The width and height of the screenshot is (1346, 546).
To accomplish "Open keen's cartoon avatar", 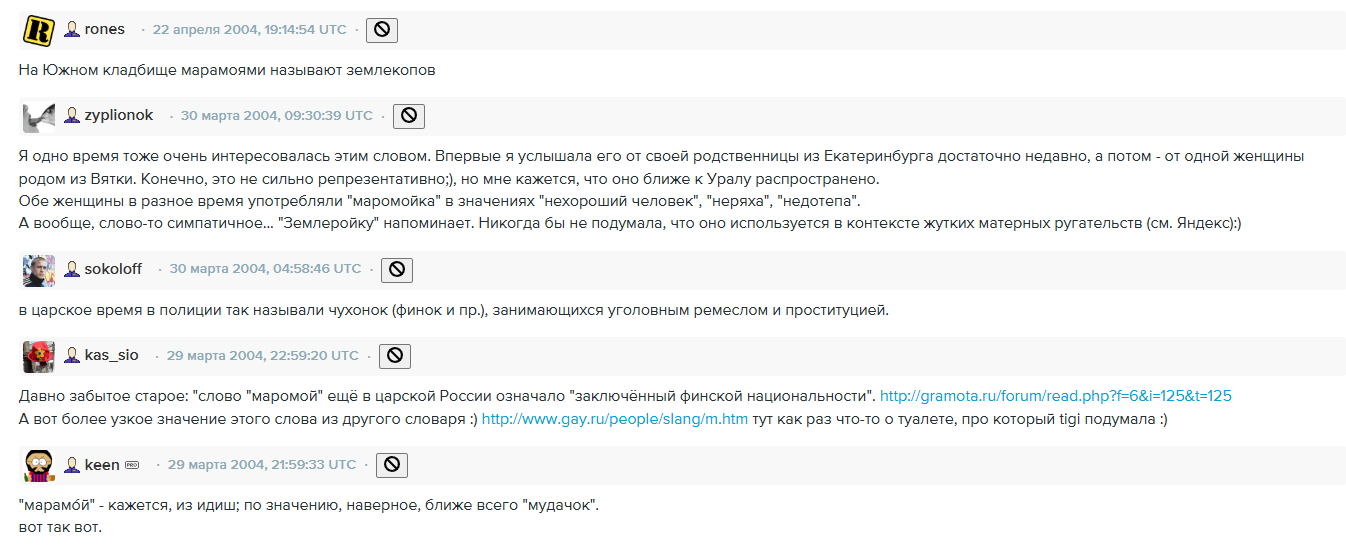I will click(38, 466).
